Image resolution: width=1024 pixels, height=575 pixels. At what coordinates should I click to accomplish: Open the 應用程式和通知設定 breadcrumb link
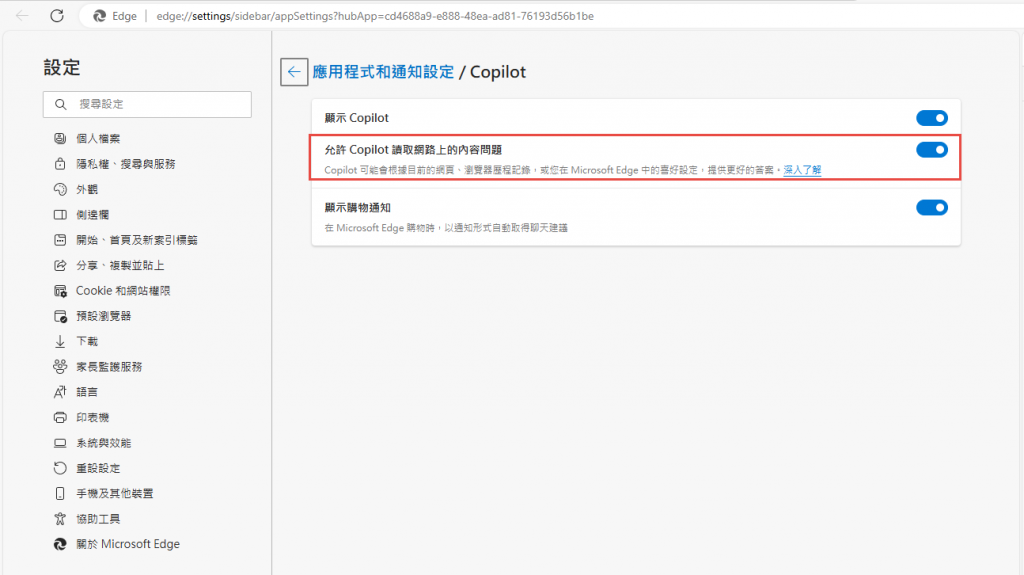(383, 72)
